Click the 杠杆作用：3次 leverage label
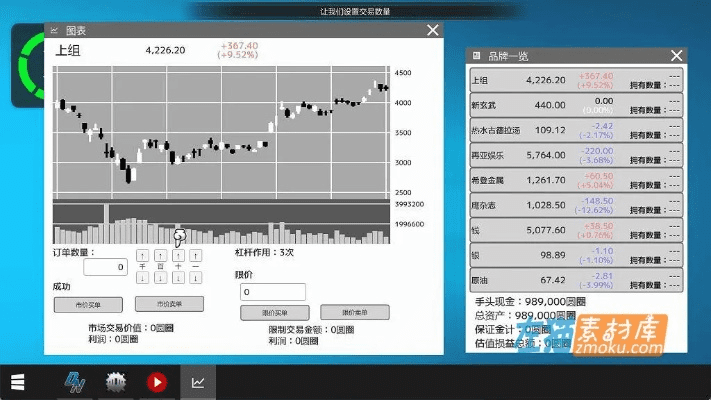Image resolution: width=711 pixels, height=400 pixels. pyautogui.click(x=264, y=253)
